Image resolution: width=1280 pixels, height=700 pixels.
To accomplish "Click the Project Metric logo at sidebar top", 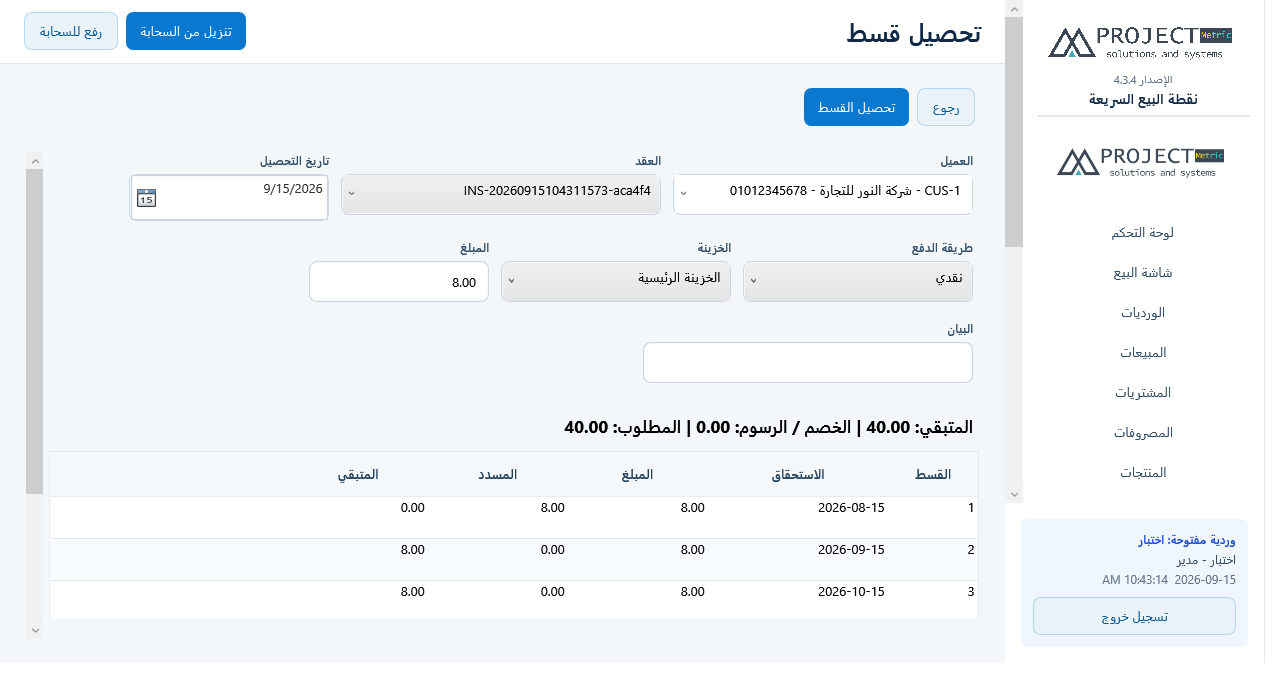I will pyautogui.click(x=1141, y=42).
